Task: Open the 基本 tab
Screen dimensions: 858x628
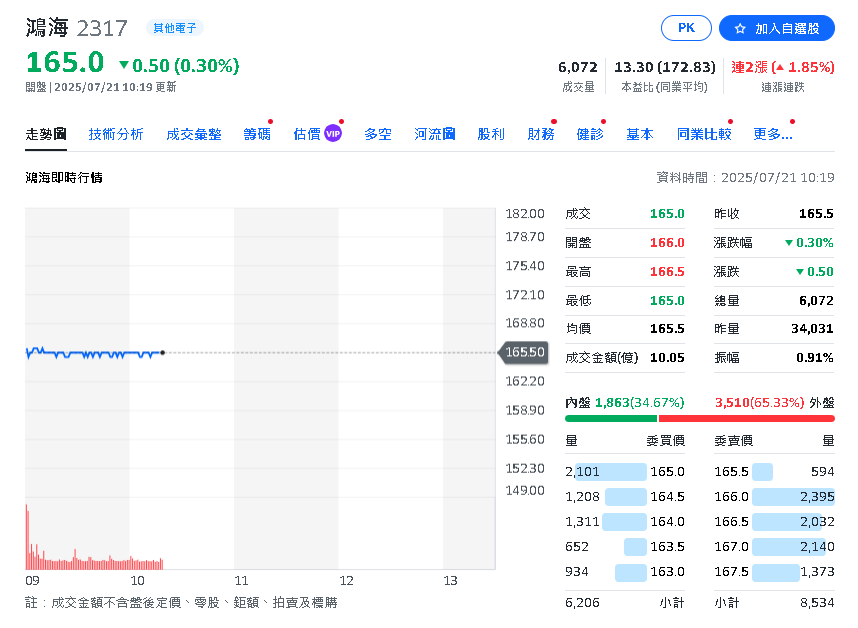Action: [x=640, y=134]
